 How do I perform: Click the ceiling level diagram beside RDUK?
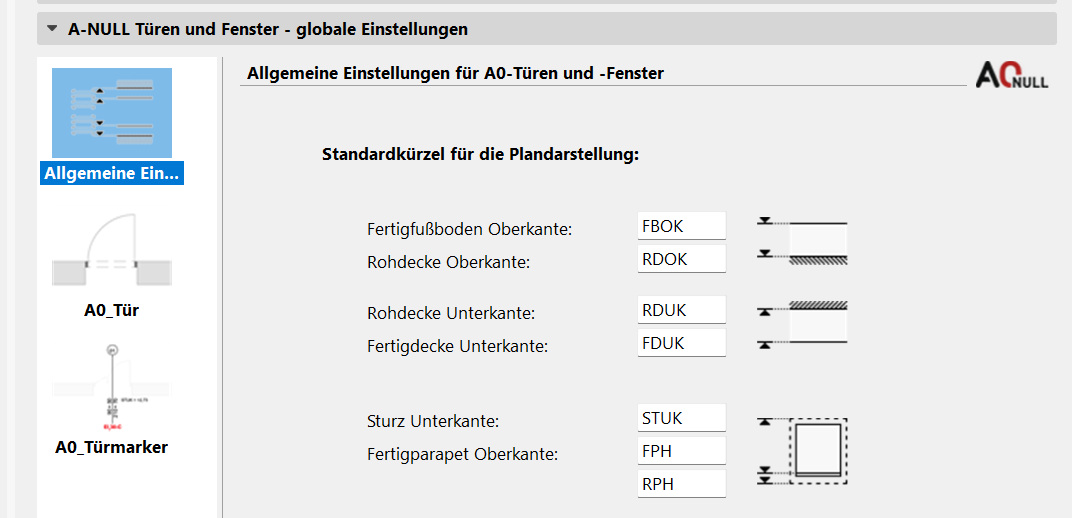(803, 325)
